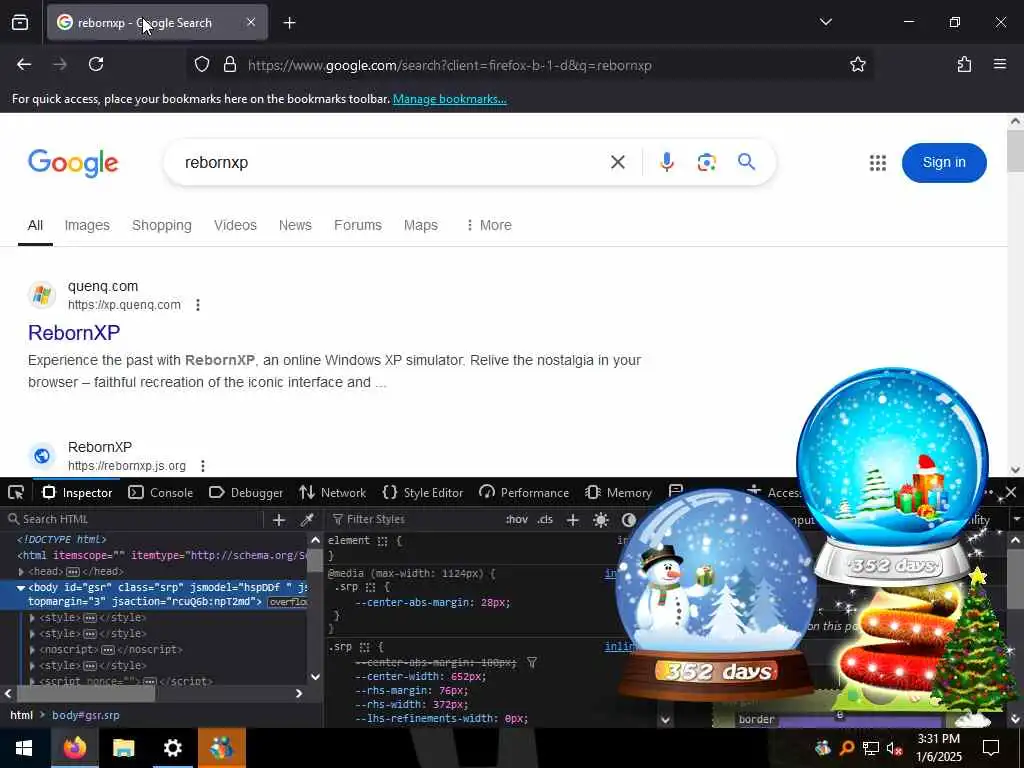Switch to News results tab
This screenshot has width=1024, height=768.
(x=295, y=225)
